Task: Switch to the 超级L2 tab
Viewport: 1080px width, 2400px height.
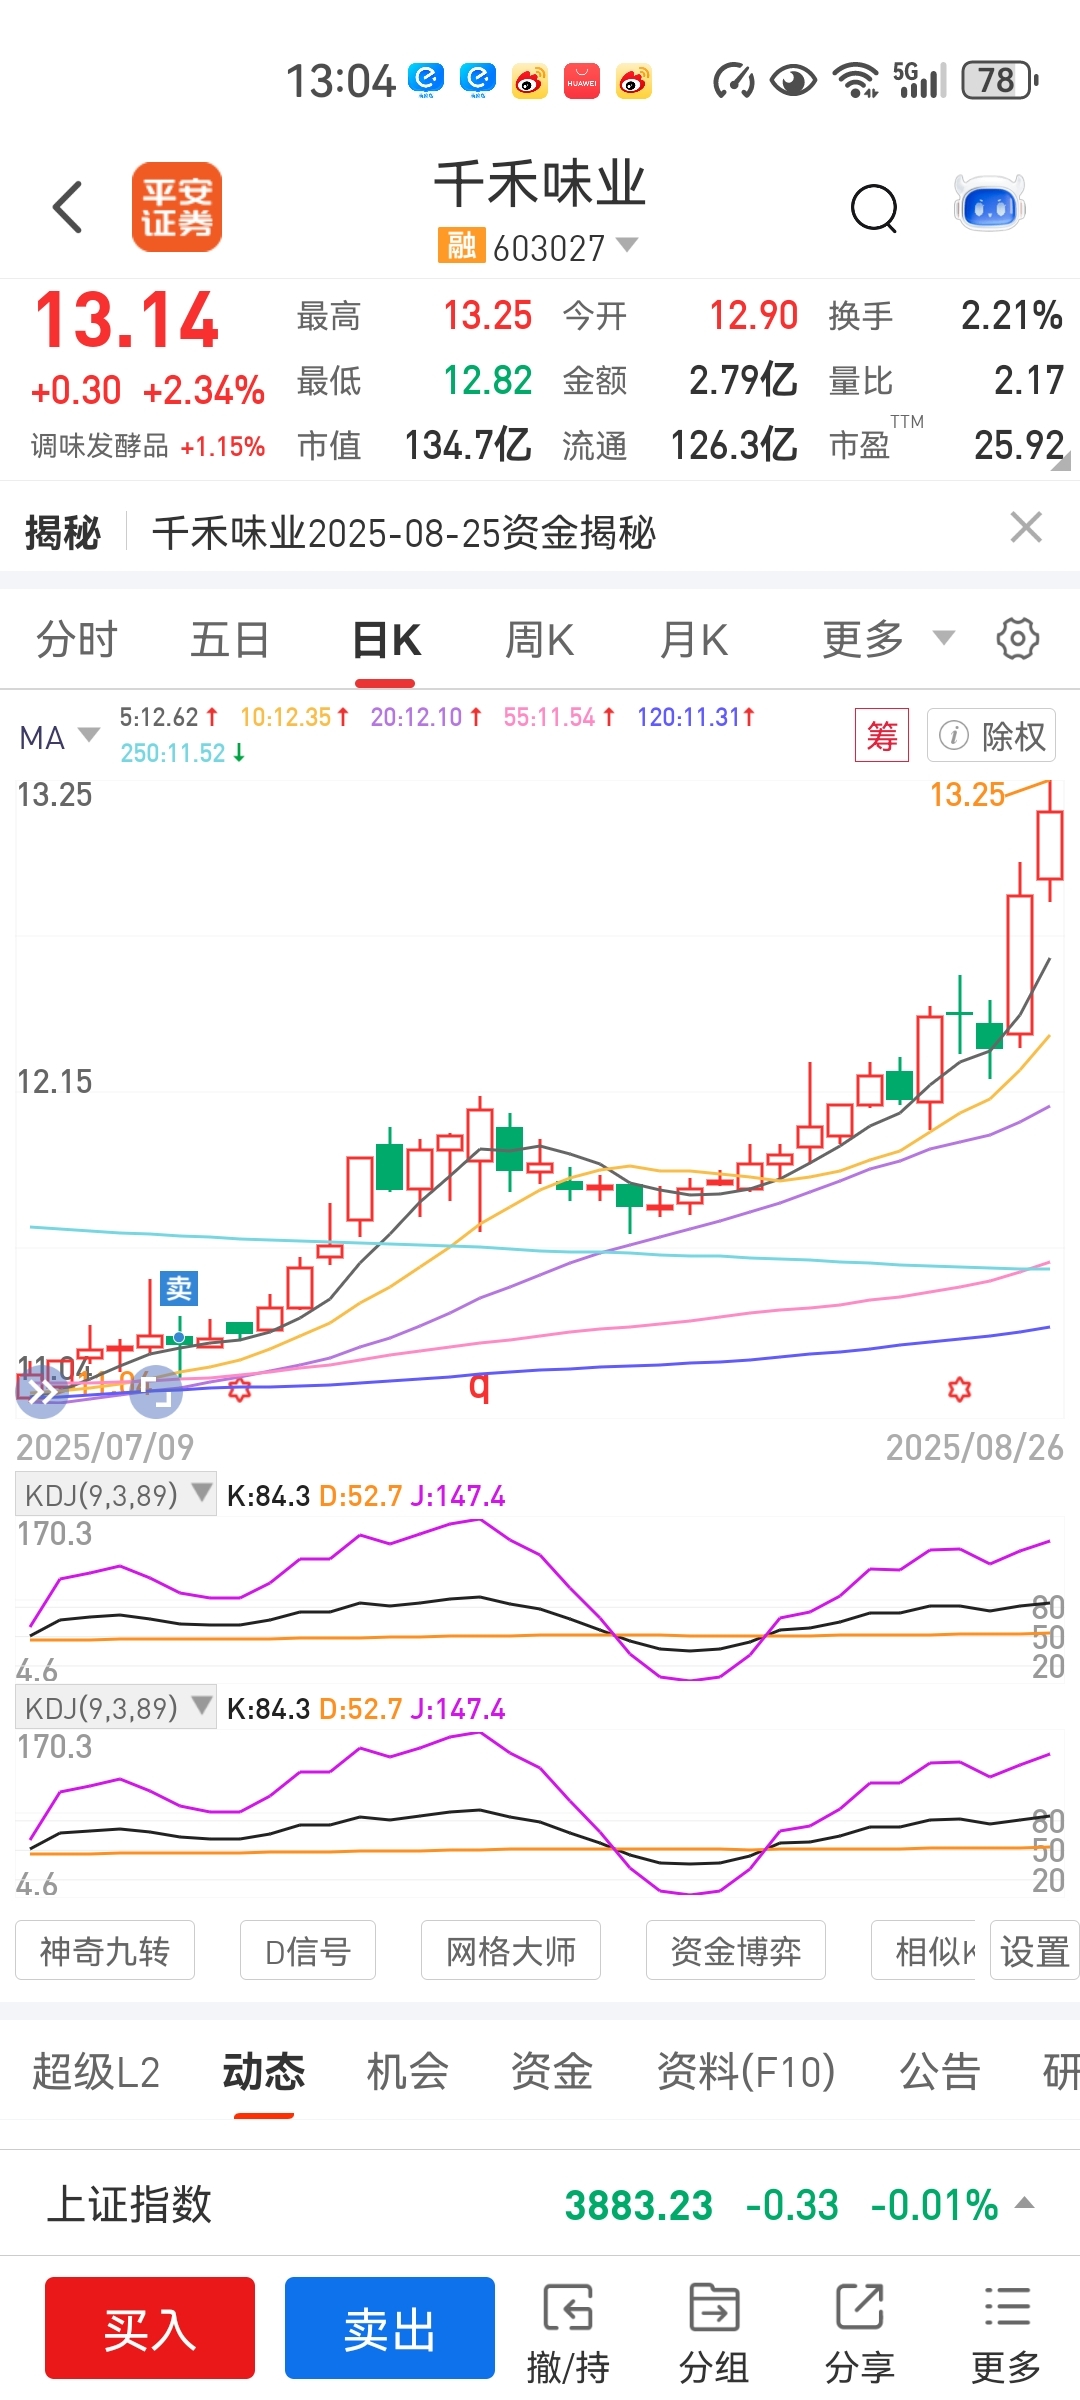Action: click(x=96, y=2072)
